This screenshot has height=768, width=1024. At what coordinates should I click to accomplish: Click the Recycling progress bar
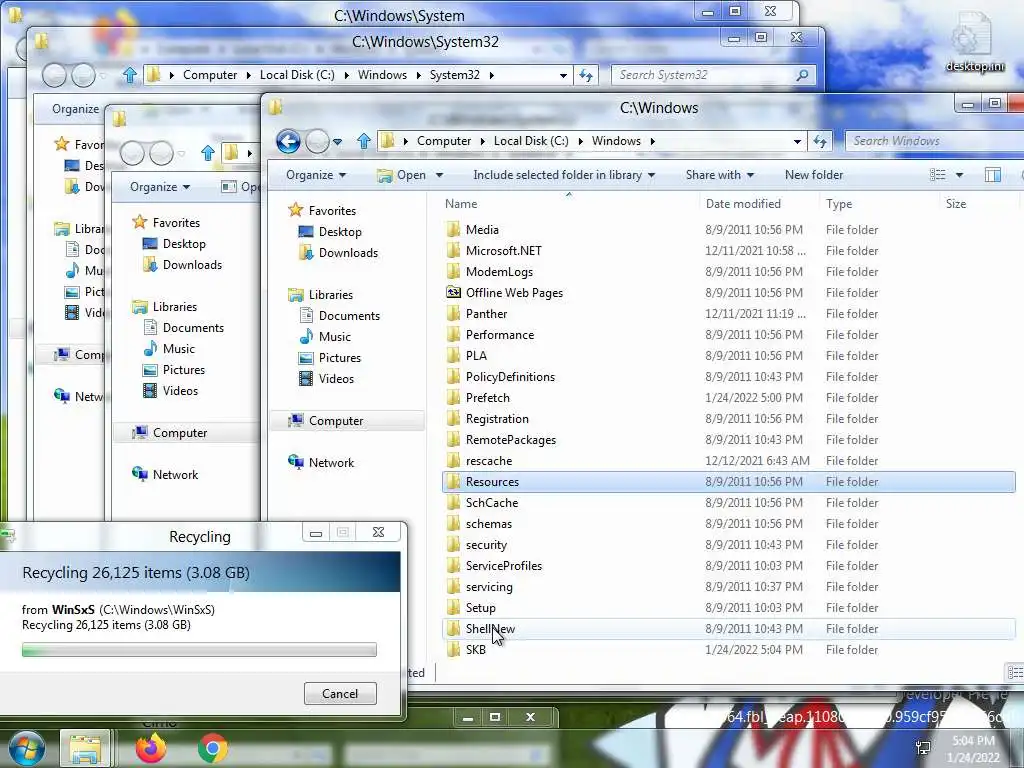(x=199, y=649)
